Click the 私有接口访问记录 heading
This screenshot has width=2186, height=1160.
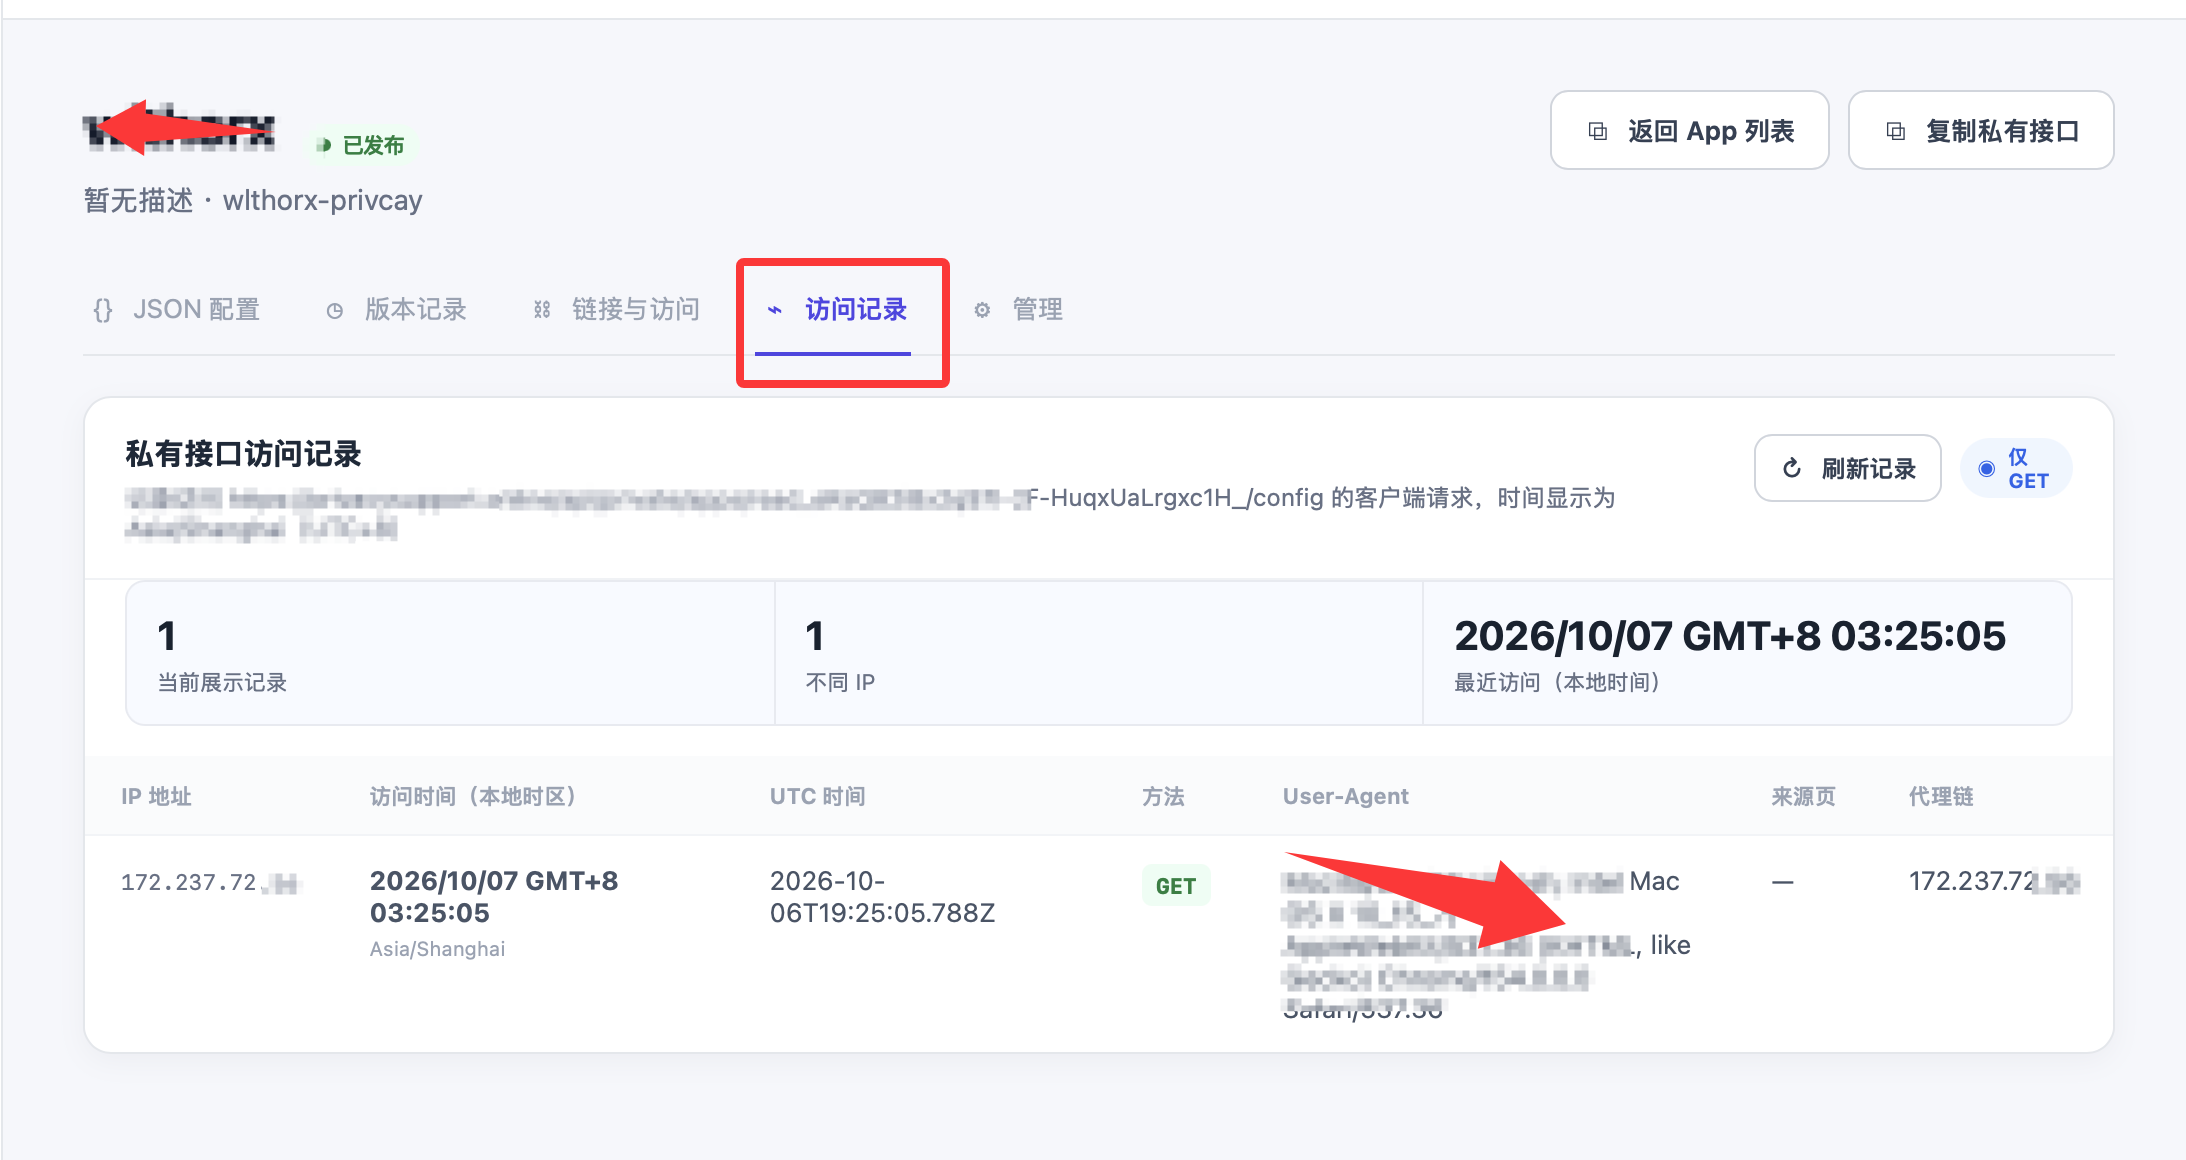click(243, 454)
